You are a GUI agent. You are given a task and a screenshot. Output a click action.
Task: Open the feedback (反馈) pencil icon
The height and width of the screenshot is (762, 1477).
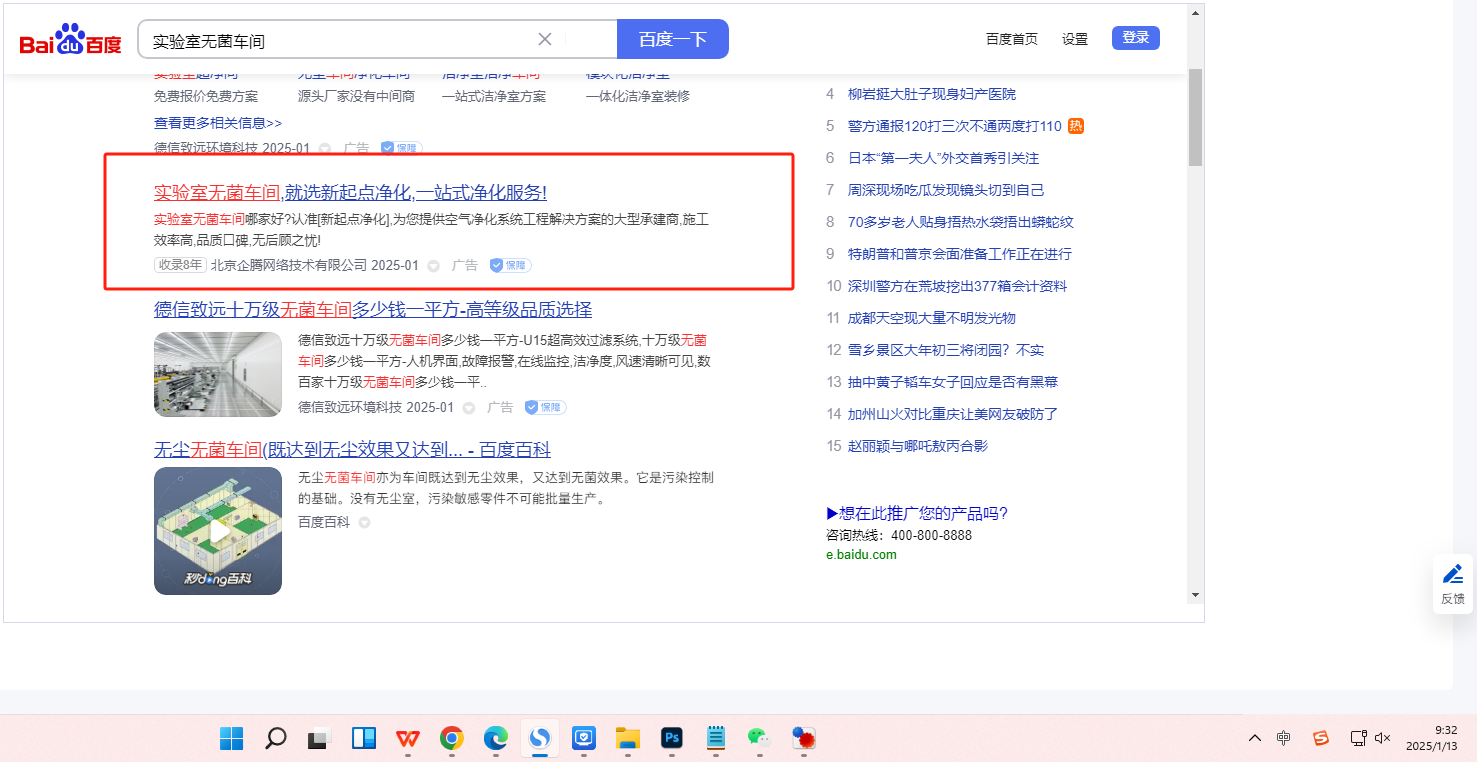[x=1453, y=583]
